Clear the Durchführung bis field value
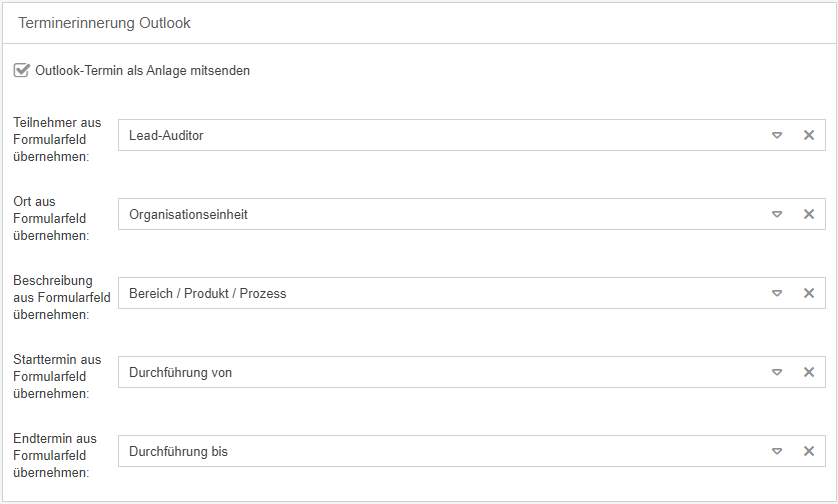 tap(809, 451)
